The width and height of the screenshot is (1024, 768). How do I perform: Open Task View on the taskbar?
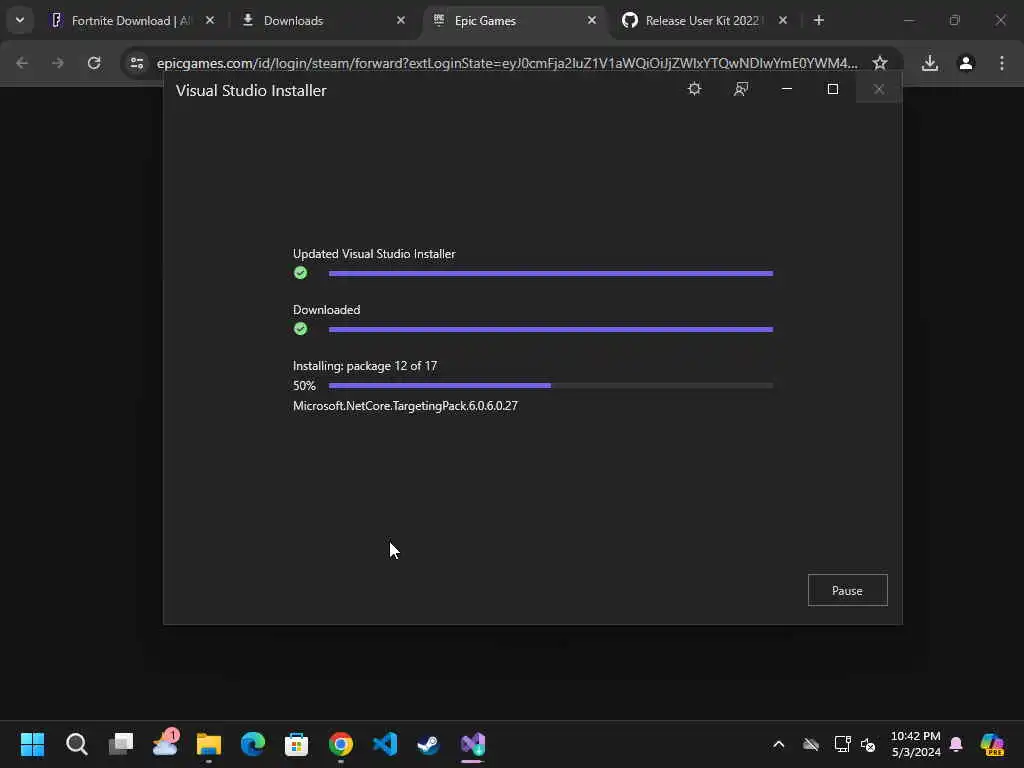coord(121,744)
